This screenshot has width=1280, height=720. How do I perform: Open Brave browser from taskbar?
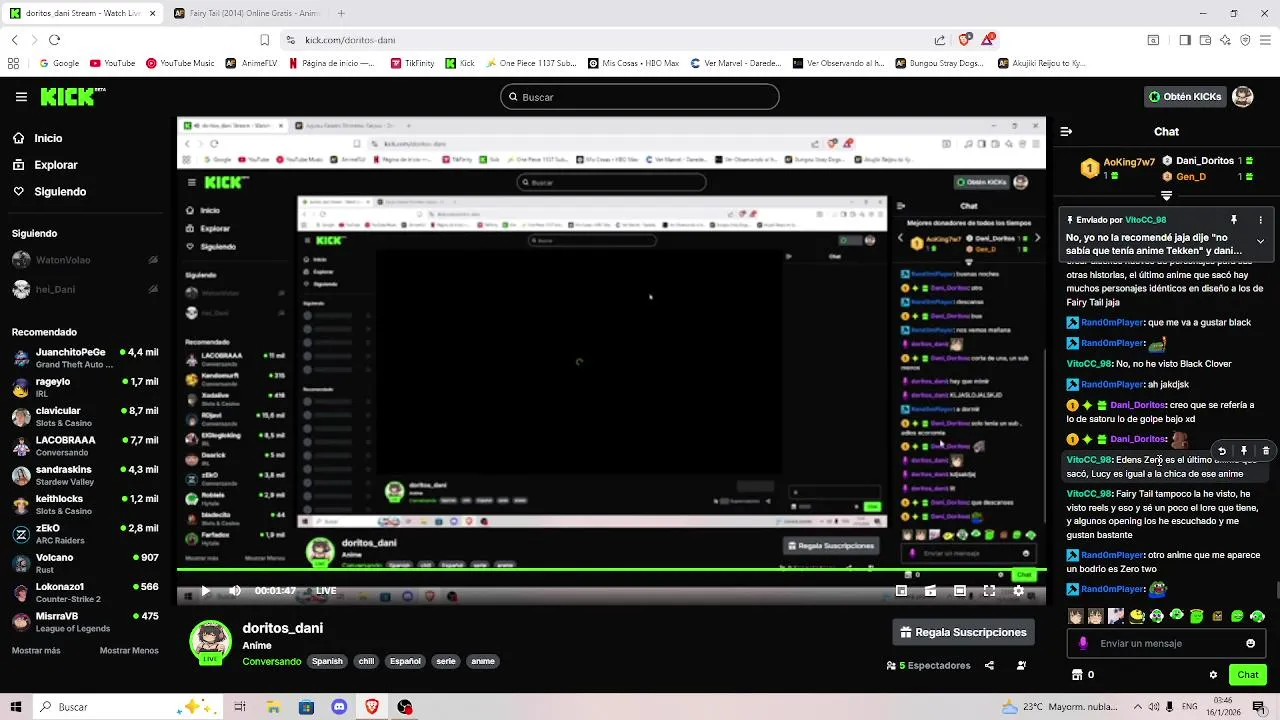click(x=372, y=707)
